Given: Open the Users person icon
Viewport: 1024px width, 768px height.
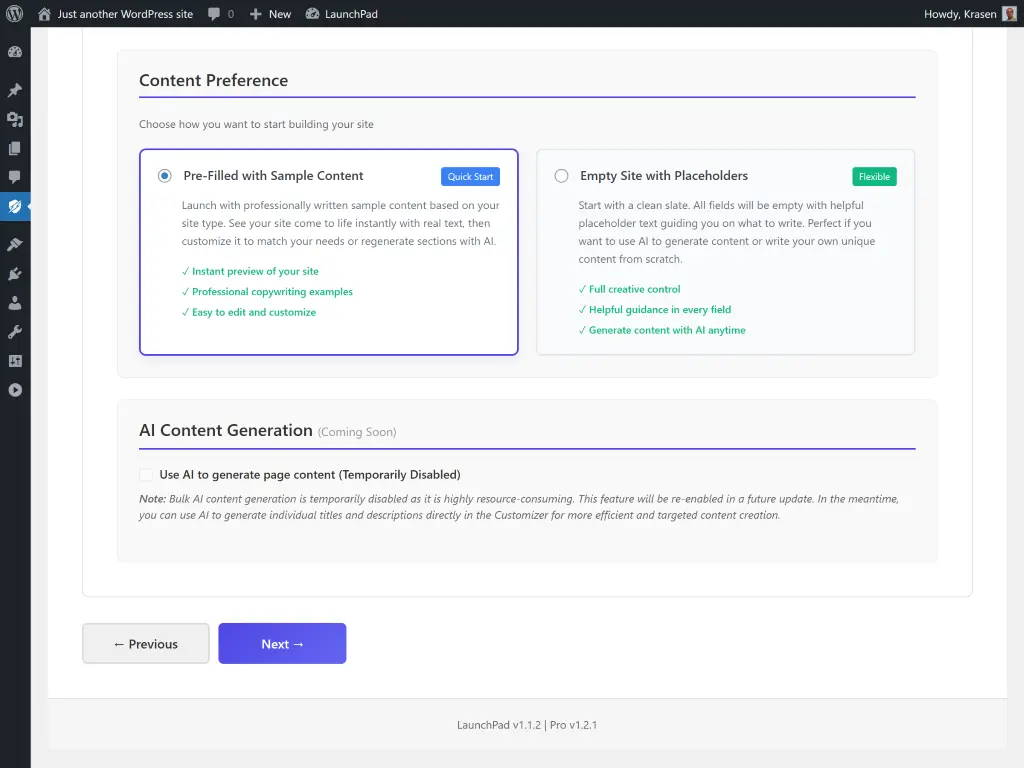Looking at the screenshot, I should pyautogui.click(x=15, y=301).
